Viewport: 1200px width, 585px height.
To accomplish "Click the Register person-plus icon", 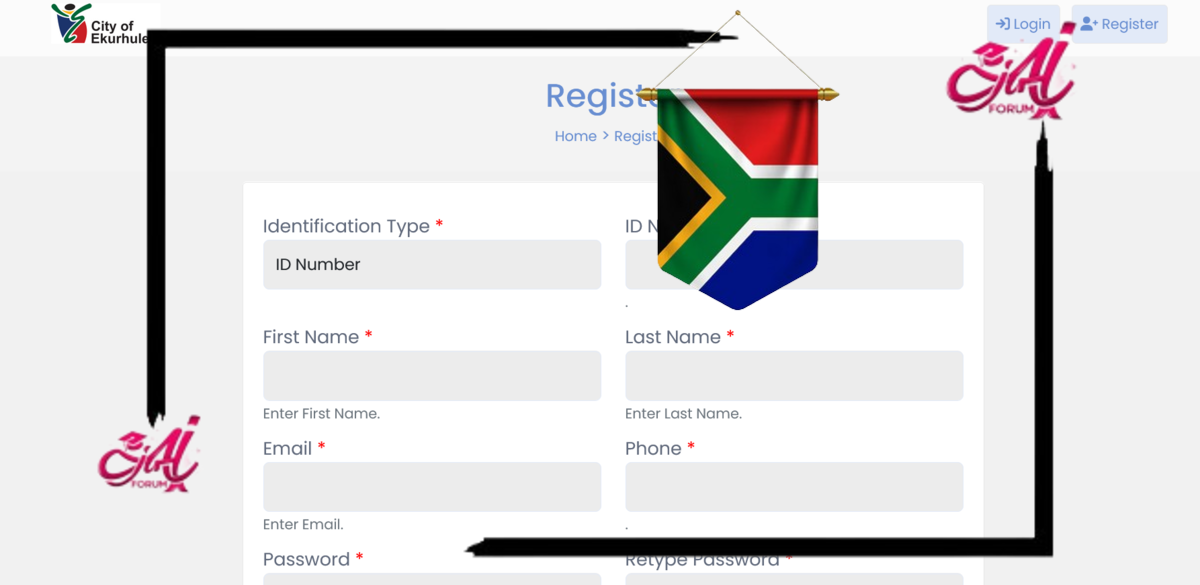I will (x=1089, y=24).
